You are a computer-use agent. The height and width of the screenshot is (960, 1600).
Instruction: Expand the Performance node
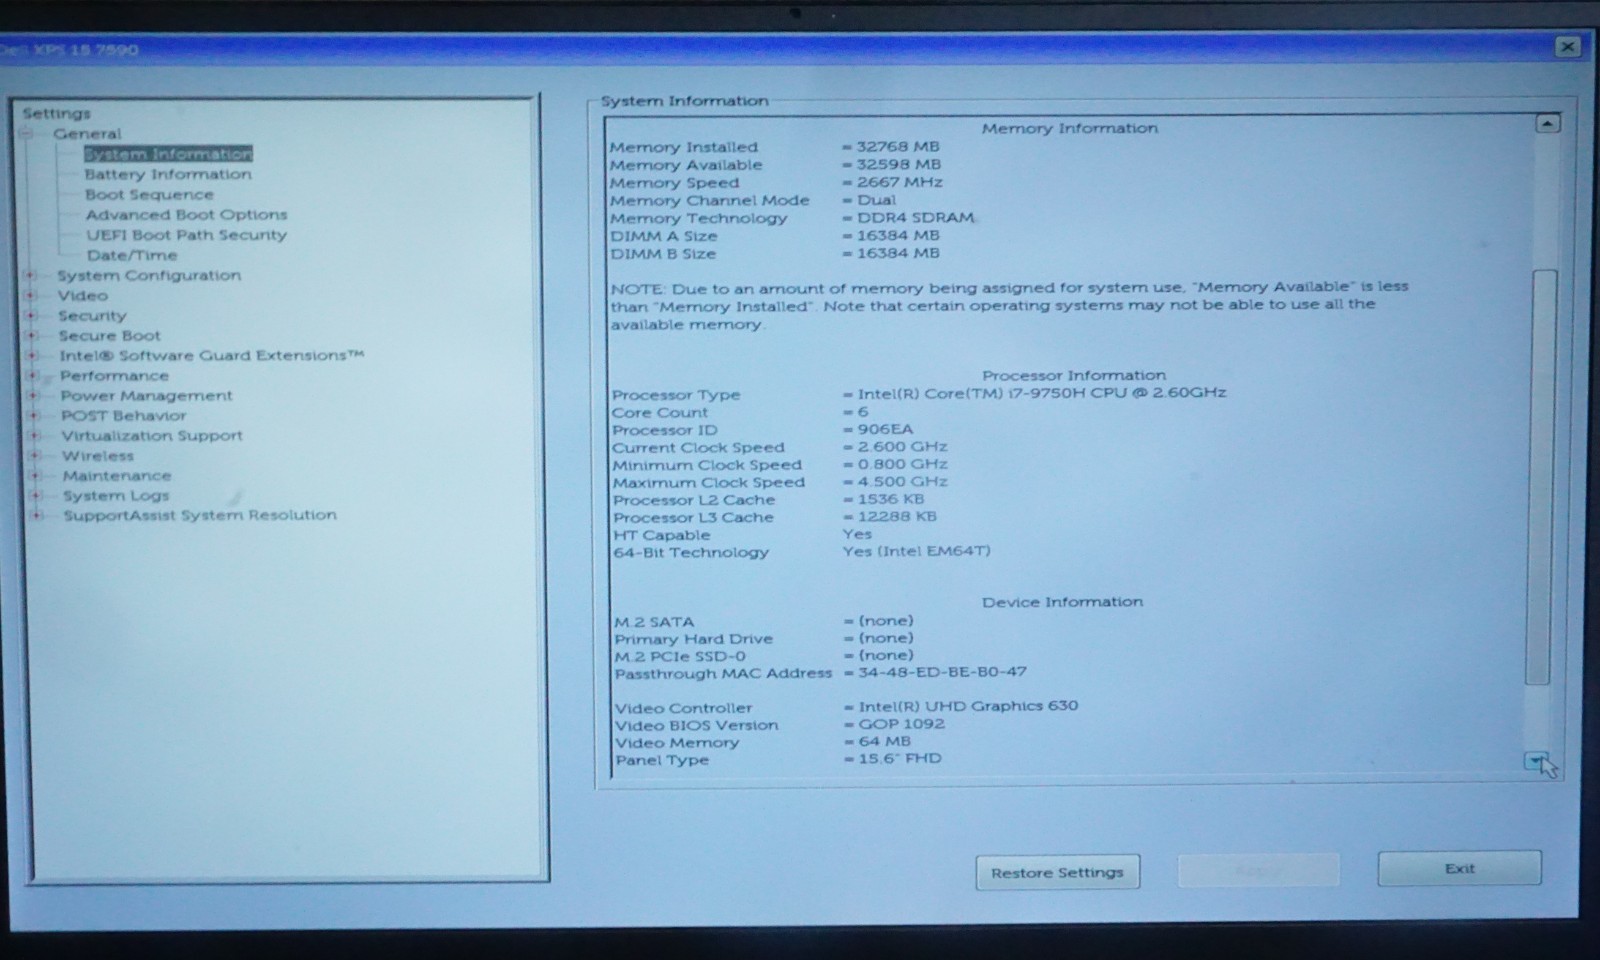coord(32,375)
